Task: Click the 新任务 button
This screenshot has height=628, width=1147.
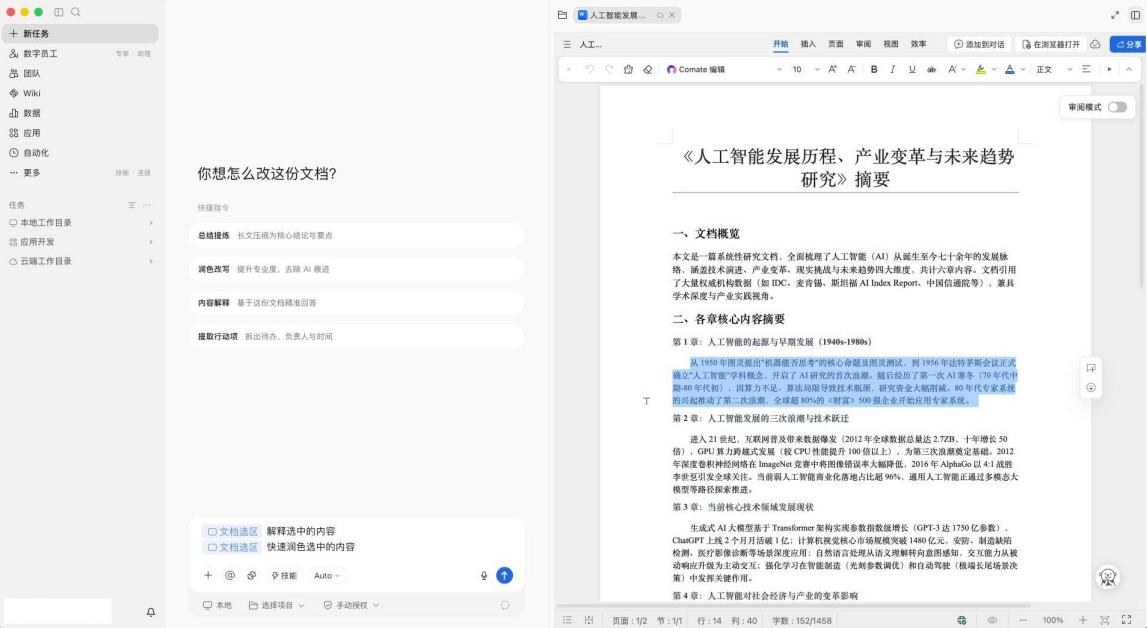Action: coord(80,34)
